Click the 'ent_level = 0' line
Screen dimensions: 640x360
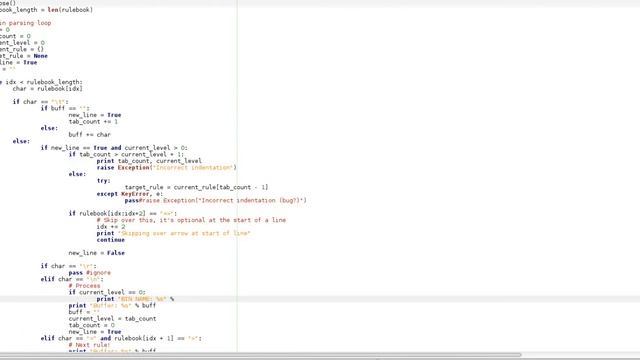[22, 43]
